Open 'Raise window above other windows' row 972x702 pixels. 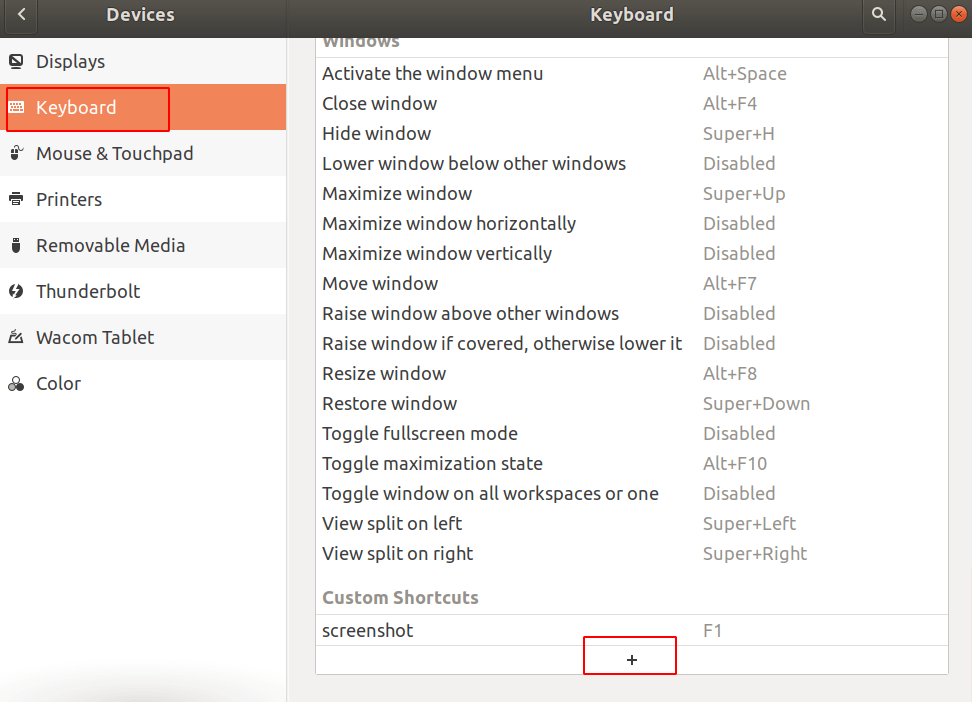[x=631, y=313]
